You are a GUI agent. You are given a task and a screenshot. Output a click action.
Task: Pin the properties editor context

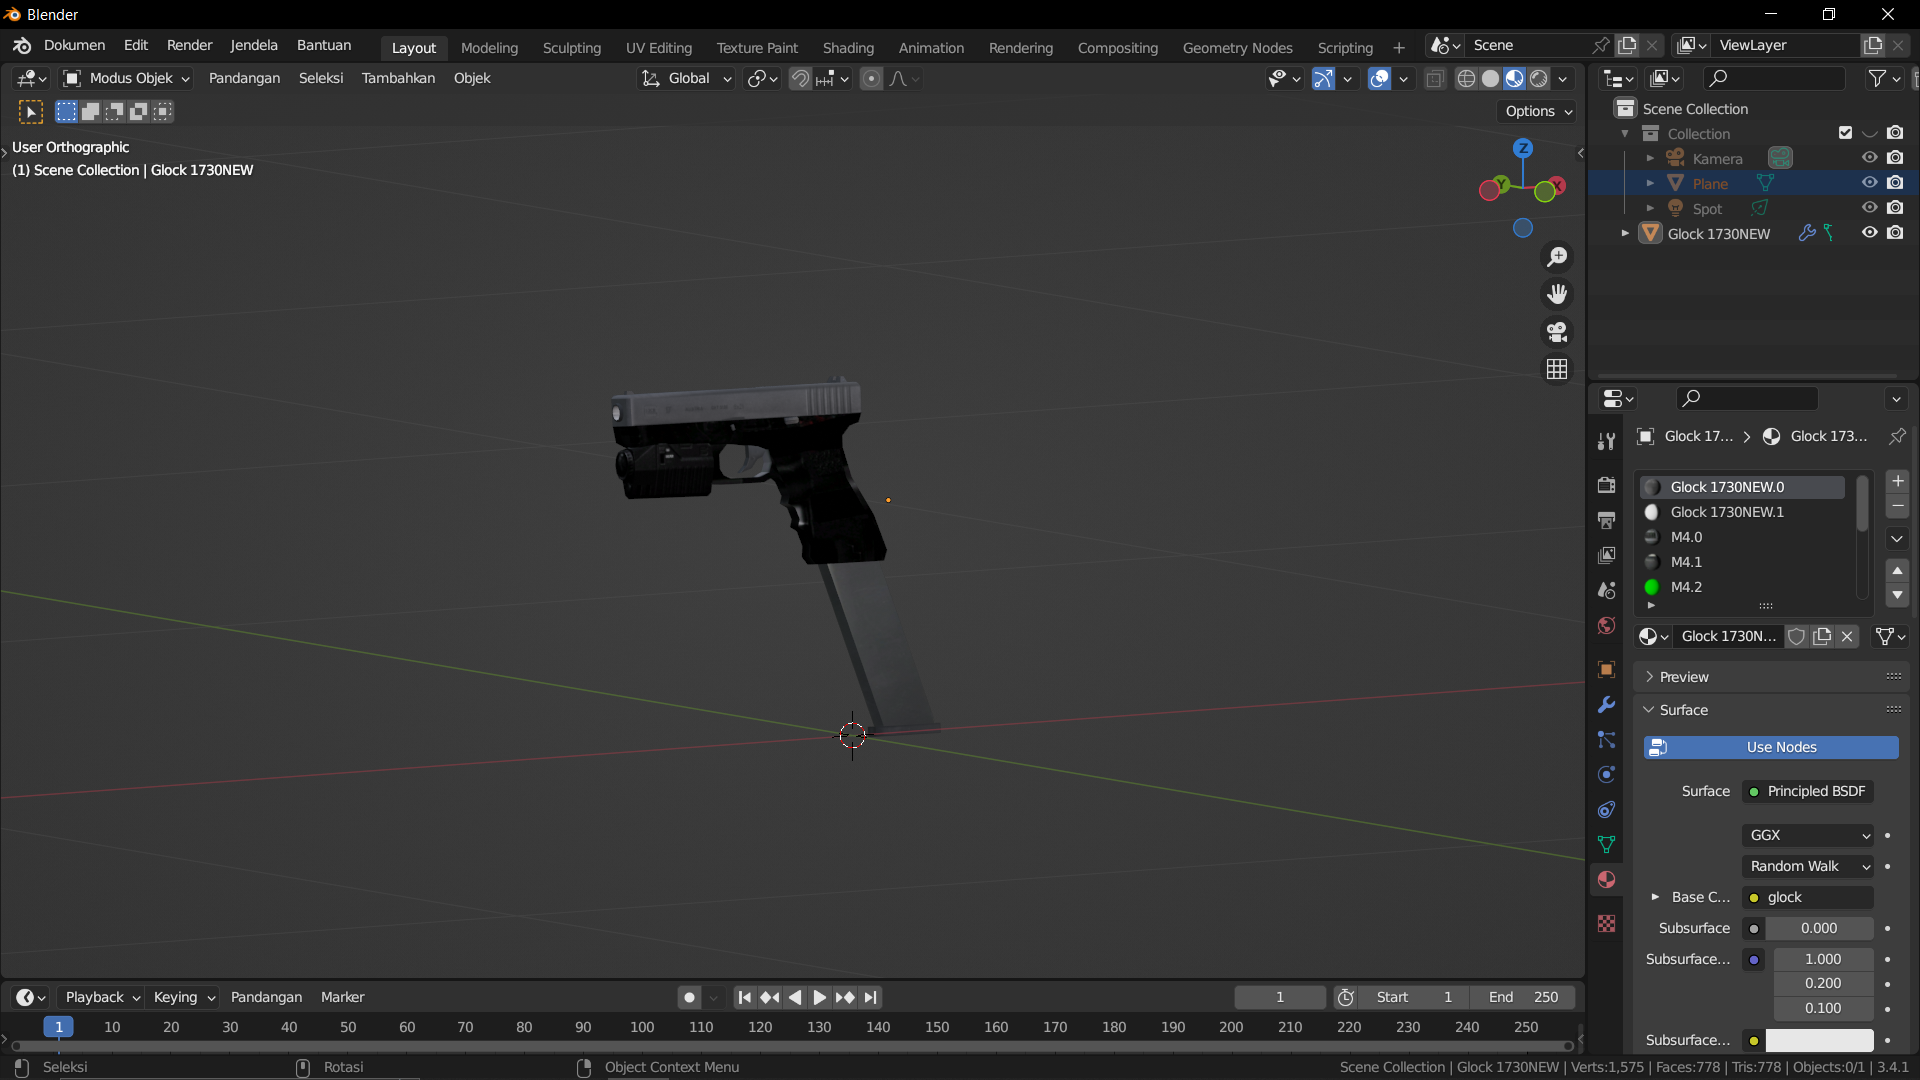pyautogui.click(x=1896, y=436)
